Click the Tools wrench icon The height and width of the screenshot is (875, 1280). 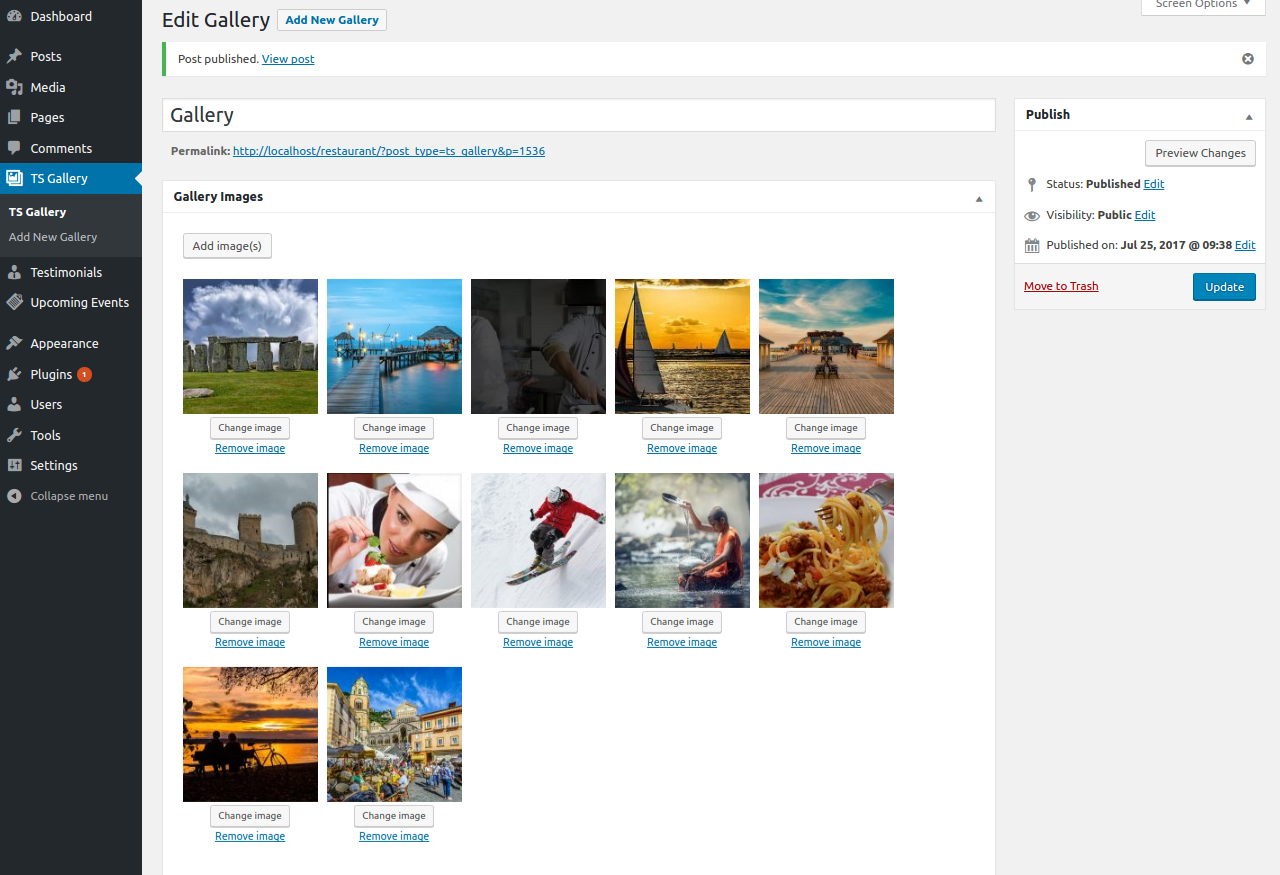click(x=14, y=436)
